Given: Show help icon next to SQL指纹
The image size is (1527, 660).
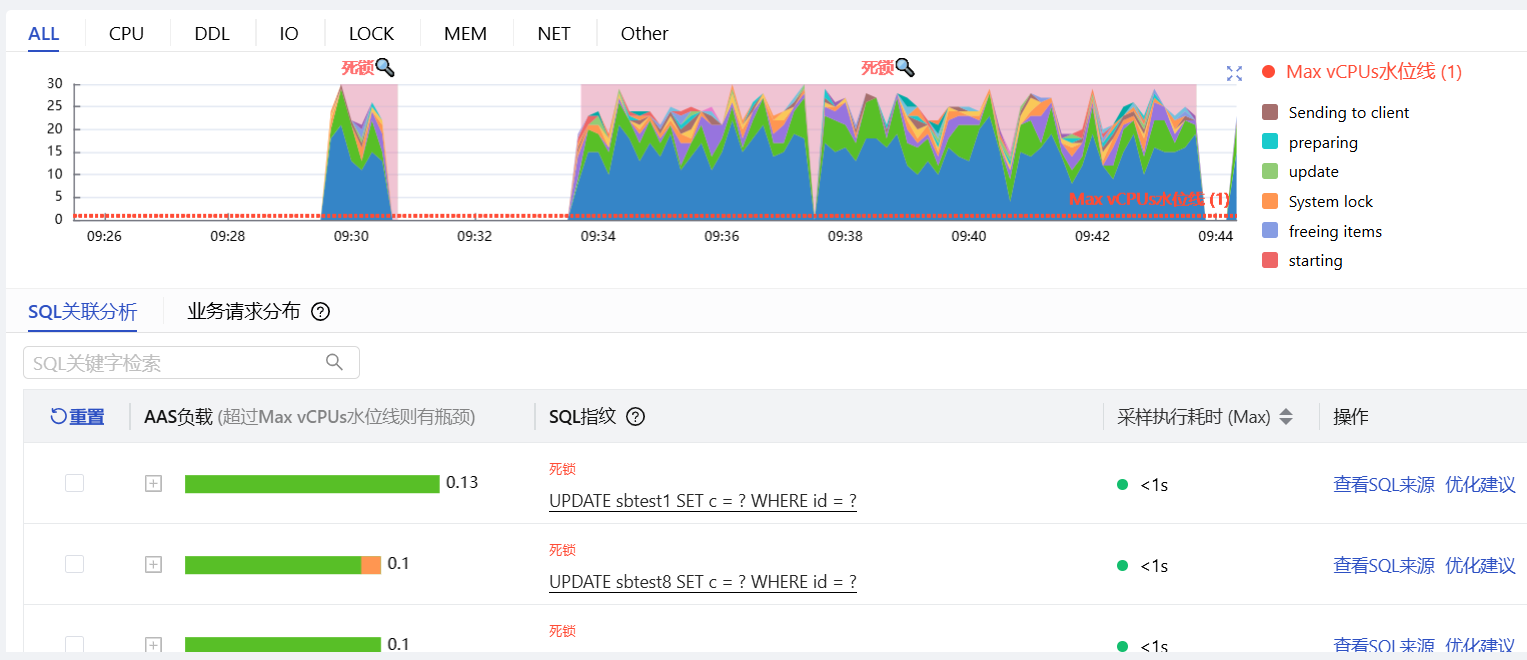Looking at the screenshot, I should coord(635,417).
